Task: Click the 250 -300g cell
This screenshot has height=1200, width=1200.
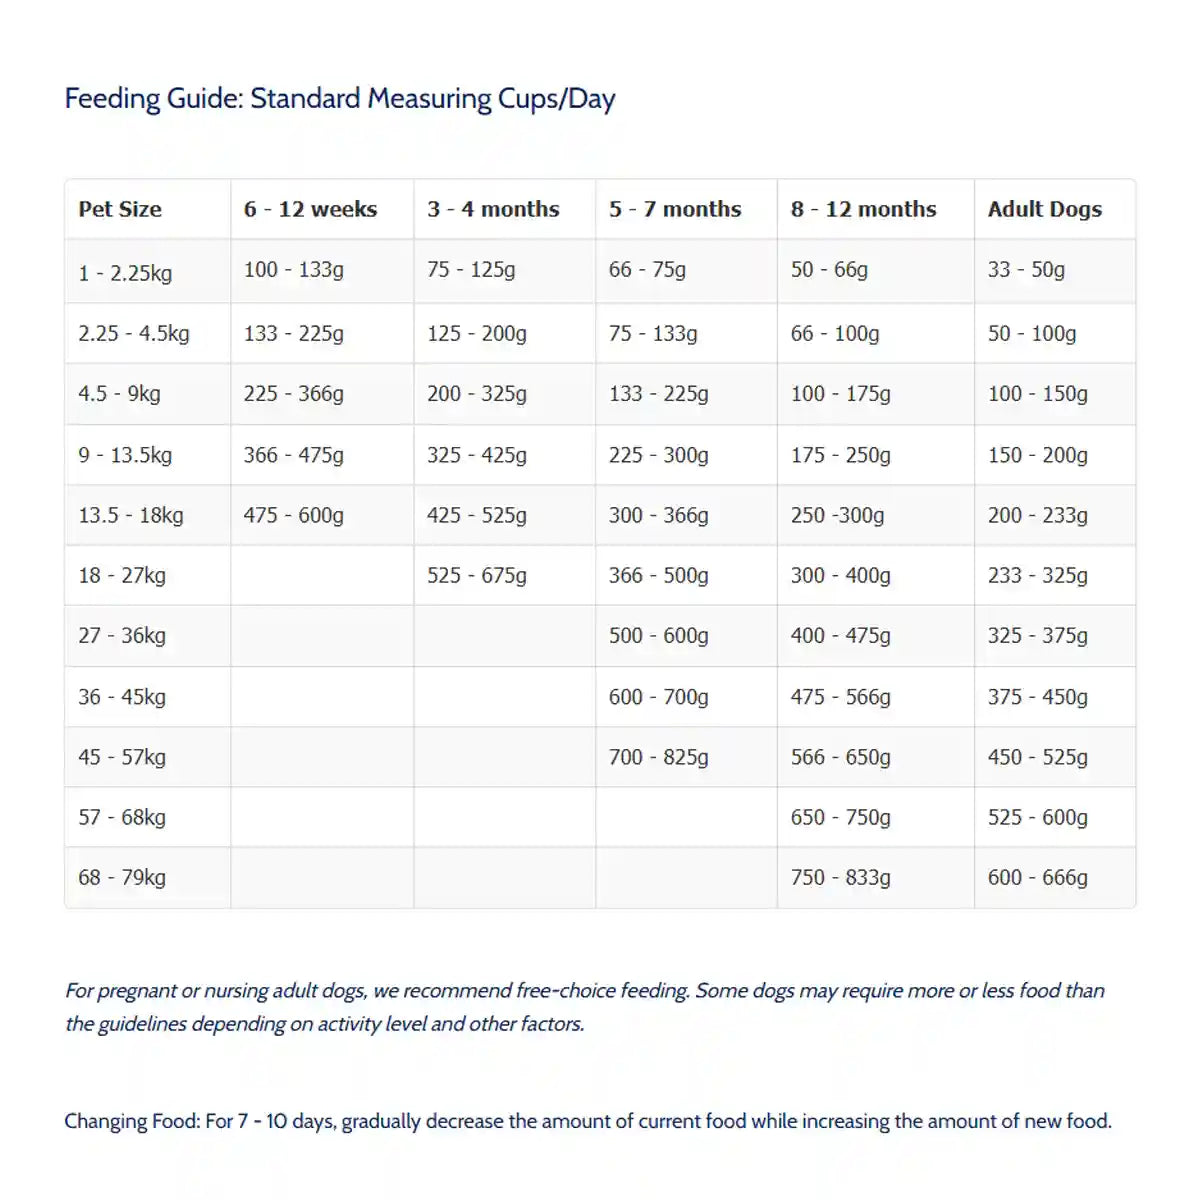Action: tap(837, 515)
